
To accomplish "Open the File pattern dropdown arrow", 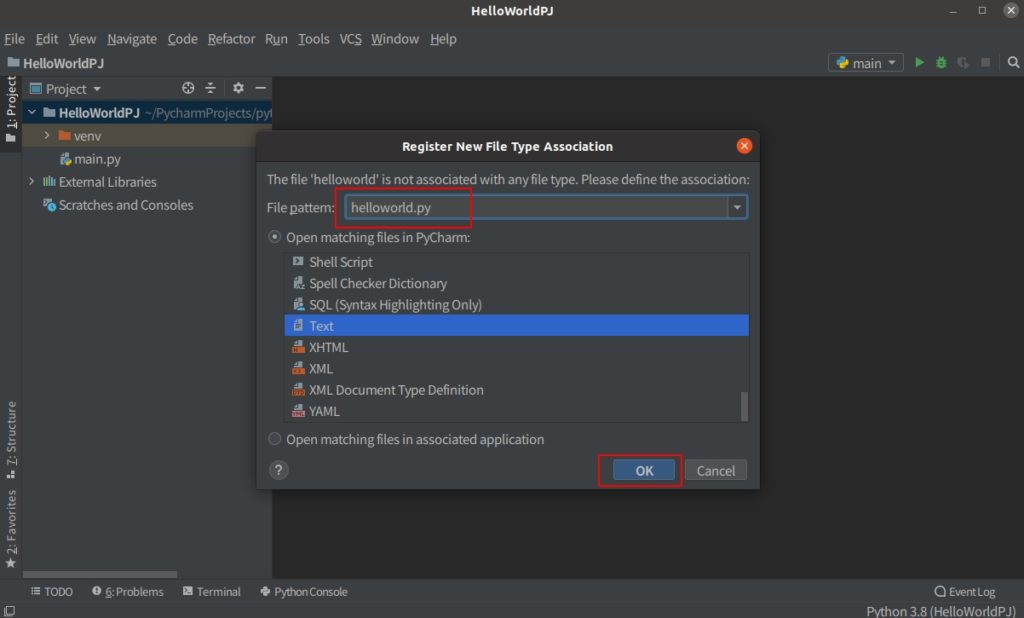I will tap(738, 207).
